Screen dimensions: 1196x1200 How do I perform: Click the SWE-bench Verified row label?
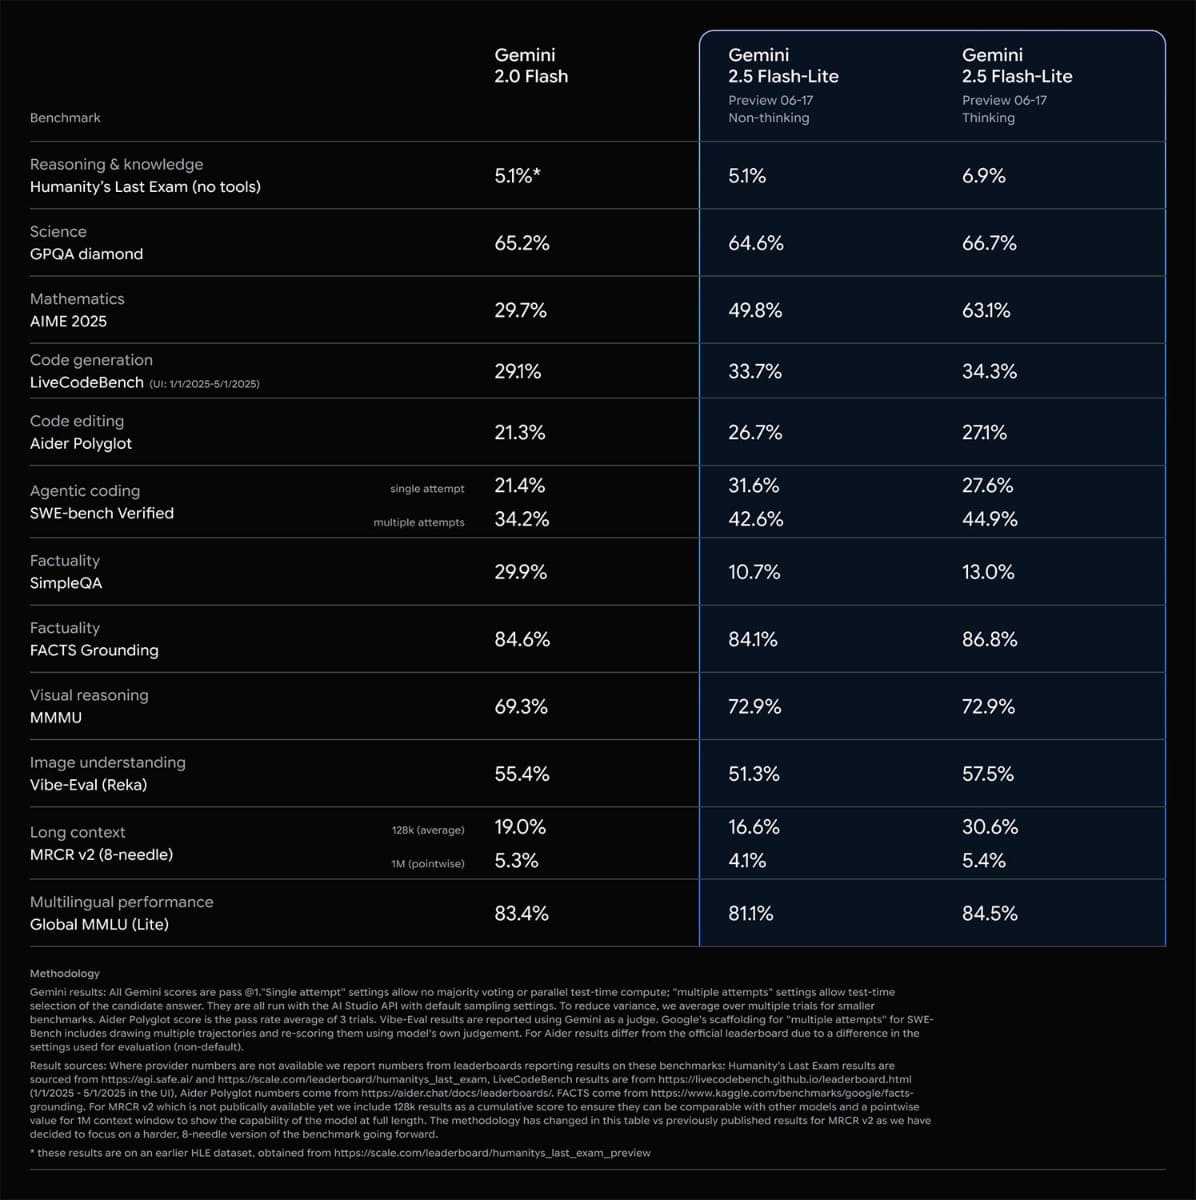pos(102,513)
